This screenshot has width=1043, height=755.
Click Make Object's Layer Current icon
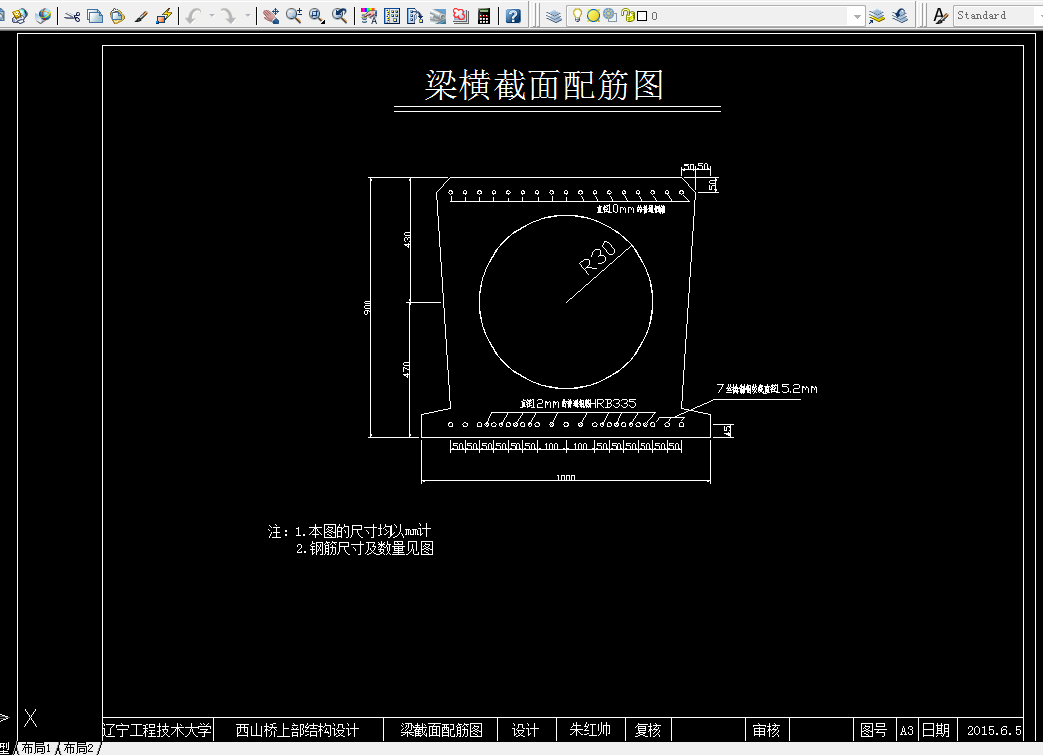pos(877,15)
